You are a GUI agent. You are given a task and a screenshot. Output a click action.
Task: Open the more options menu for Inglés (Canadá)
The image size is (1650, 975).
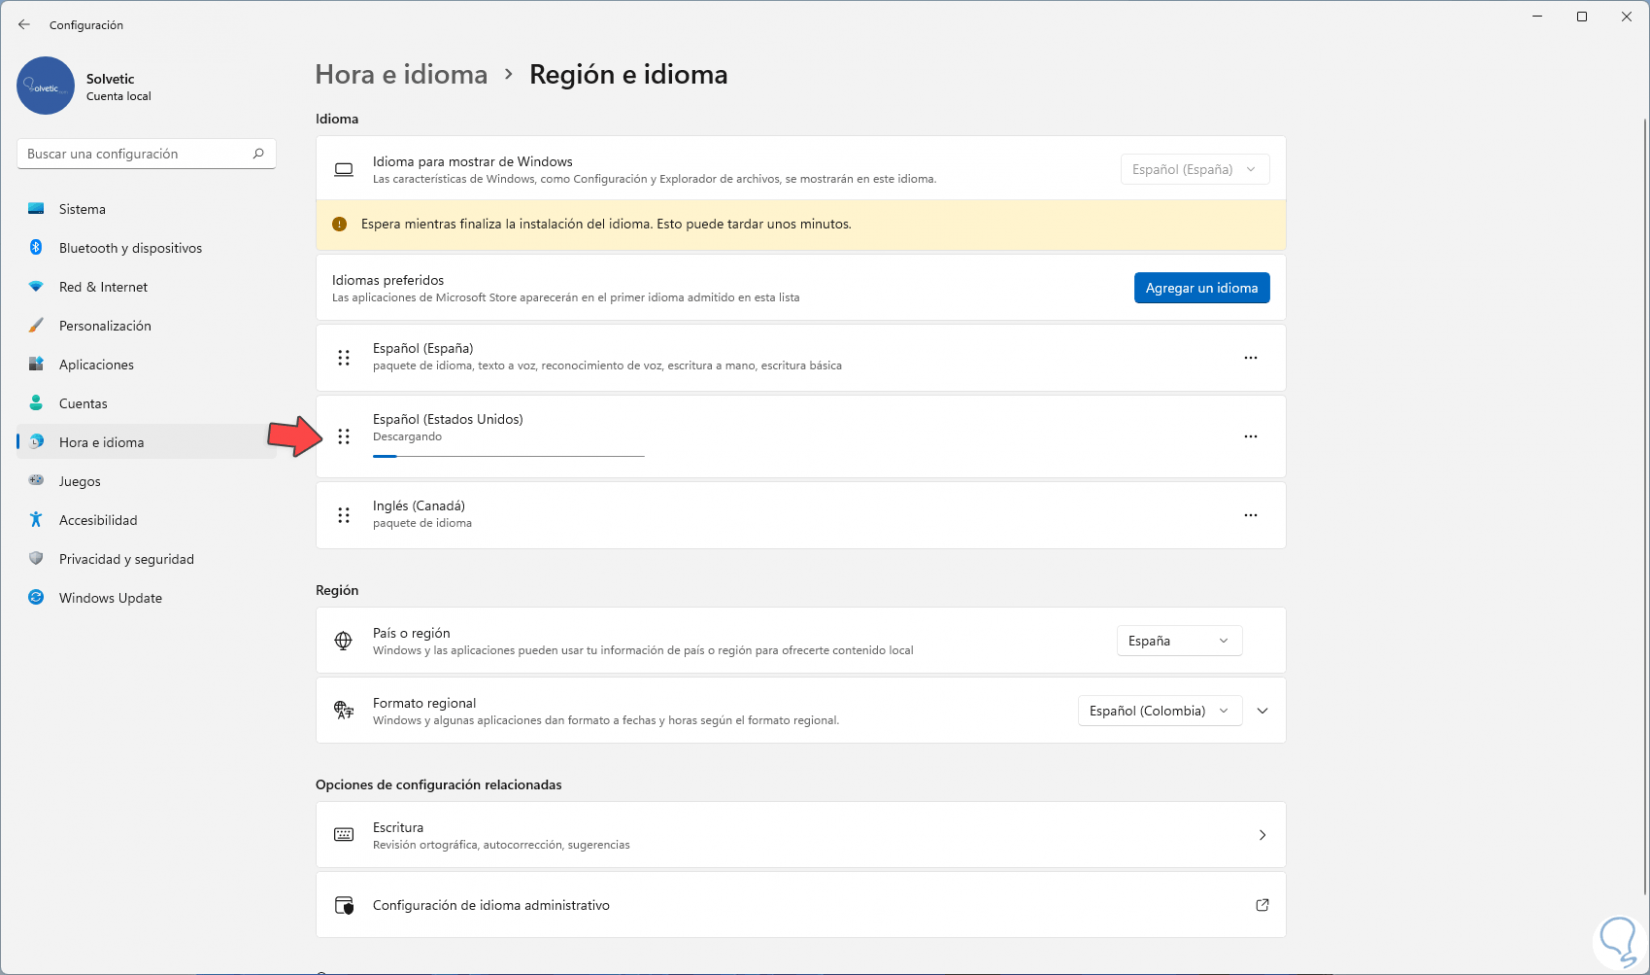1250,515
